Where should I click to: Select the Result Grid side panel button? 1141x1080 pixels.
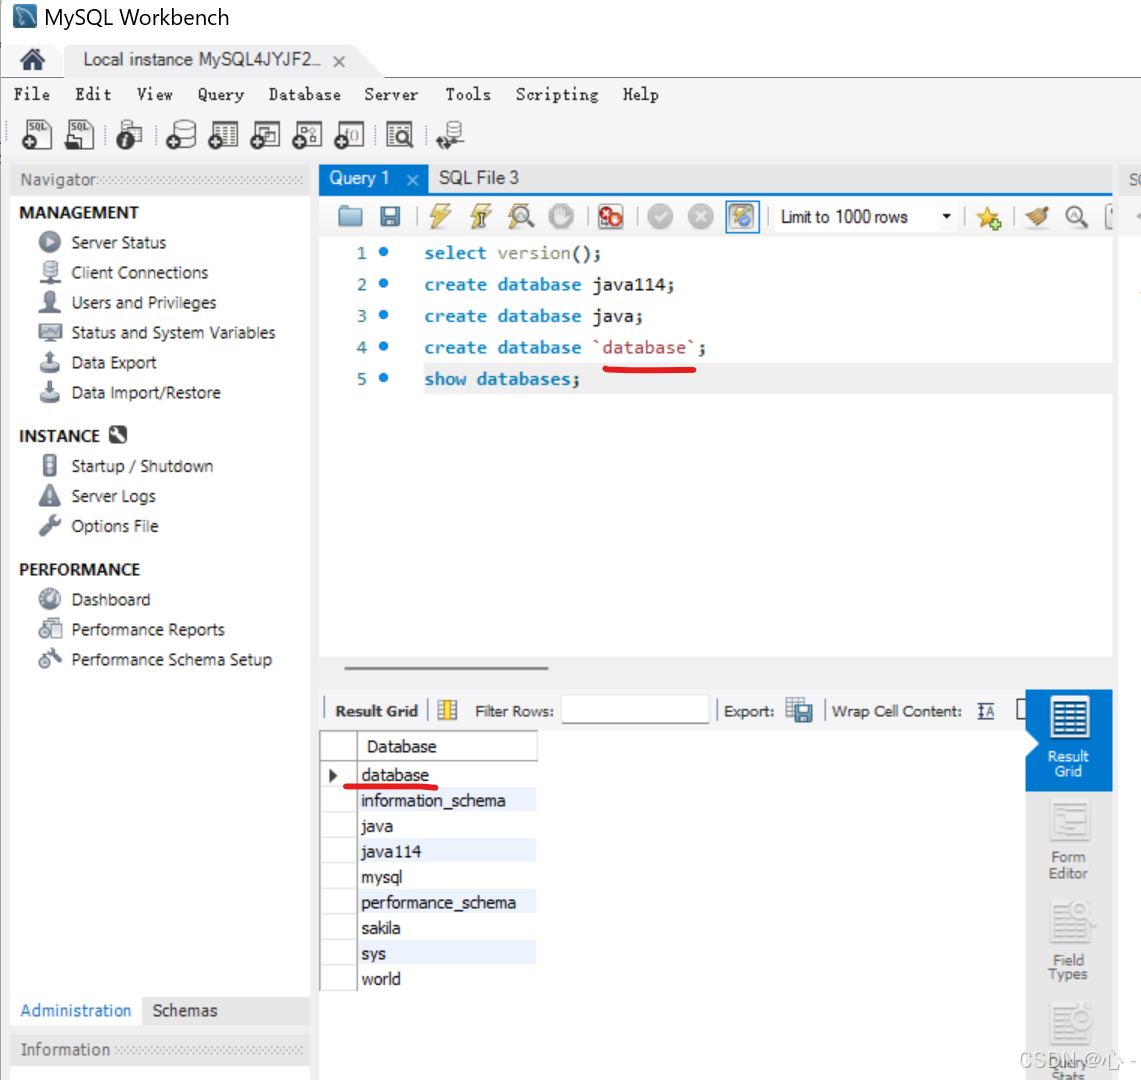[1068, 739]
